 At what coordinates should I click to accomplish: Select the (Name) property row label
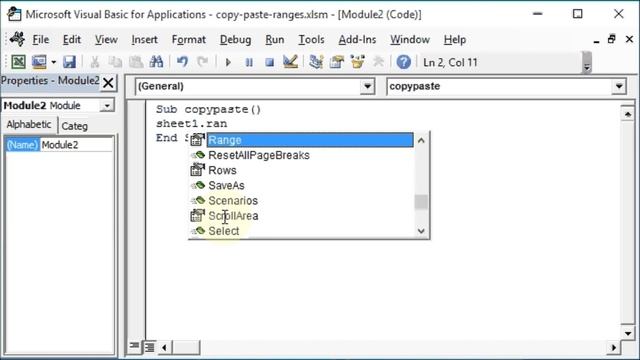pyautogui.click(x=22, y=145)
